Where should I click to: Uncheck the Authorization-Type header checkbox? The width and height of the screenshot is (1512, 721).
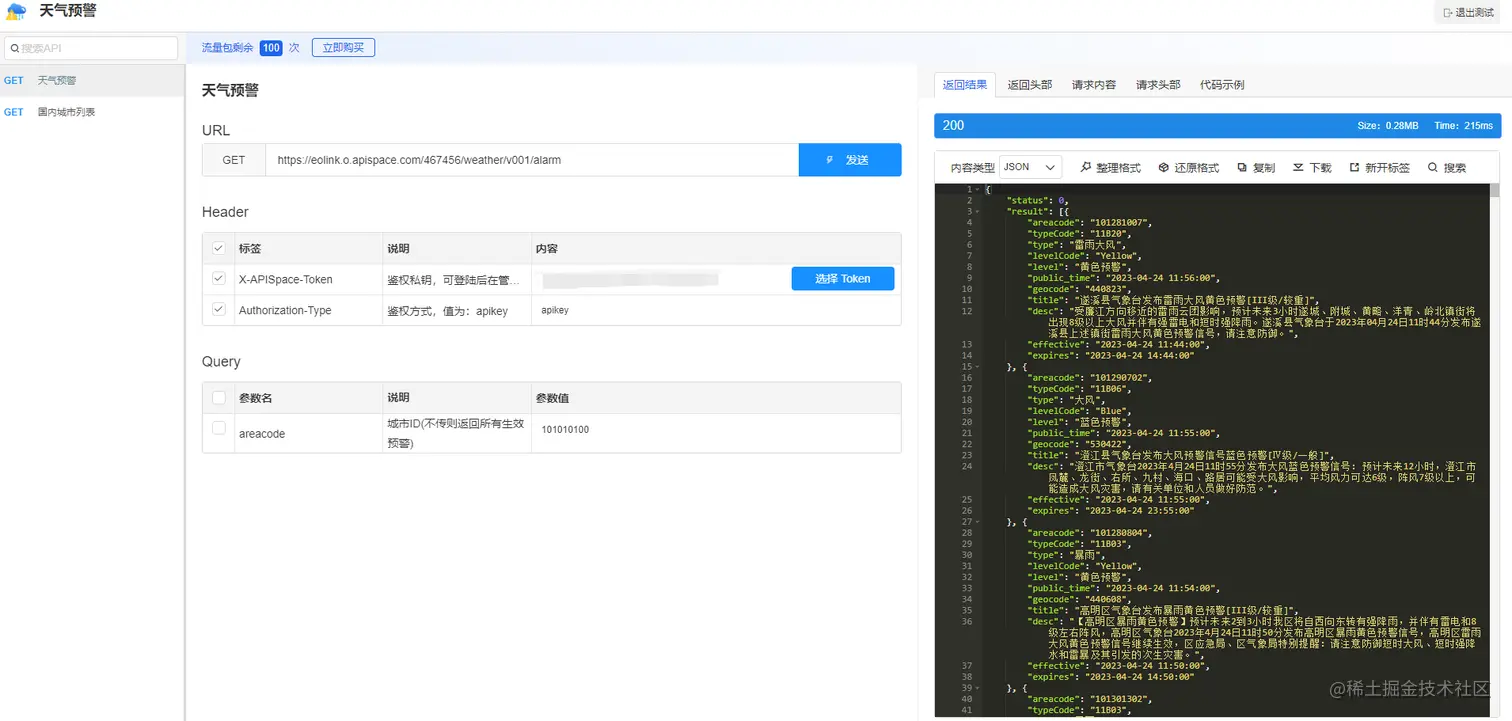(218, 310)
